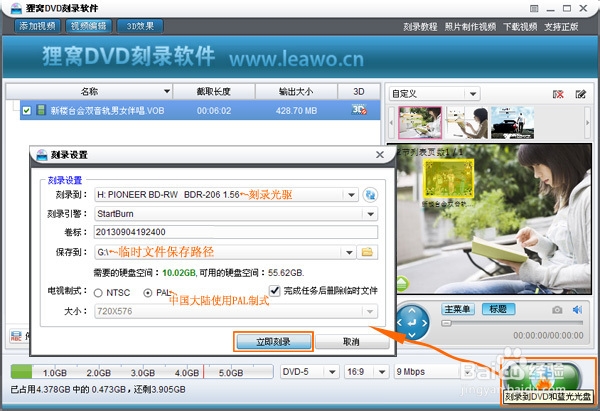
Task: Open the DVD-5 disc type dropdown
Action: pos(310,372)
